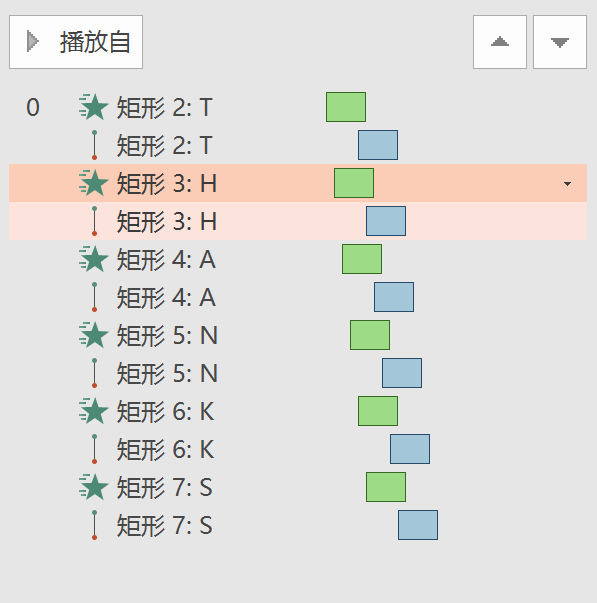Click the motion path icon for 矩形 7: S
The height and width of the screenshot is (603, 597).
(x=95, y=525)
